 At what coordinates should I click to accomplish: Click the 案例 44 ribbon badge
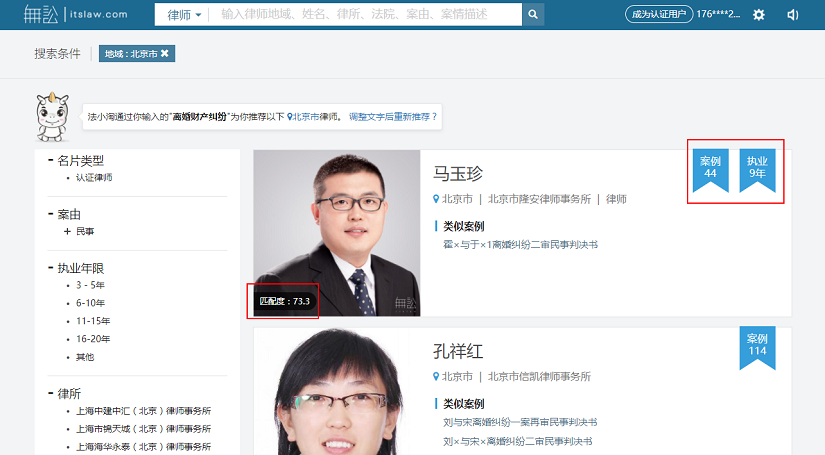[x=710, y=168]
